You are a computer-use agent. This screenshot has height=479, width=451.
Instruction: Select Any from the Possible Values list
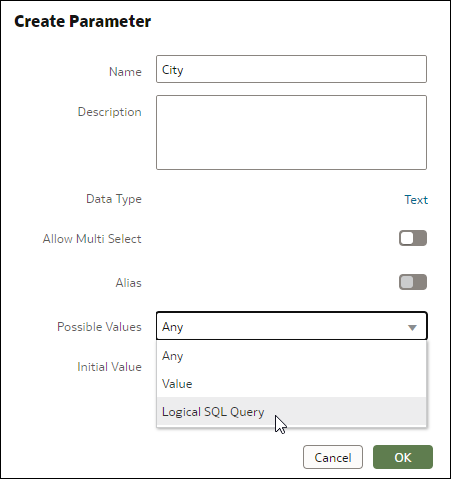[x=291, y=356]
